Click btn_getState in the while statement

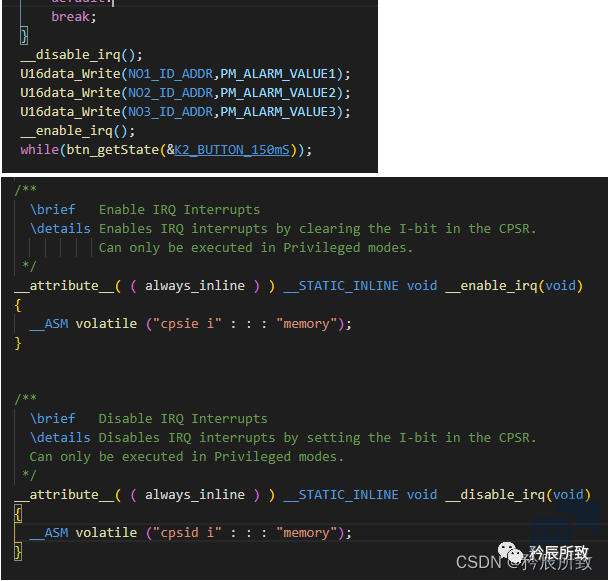coord(113,150)
